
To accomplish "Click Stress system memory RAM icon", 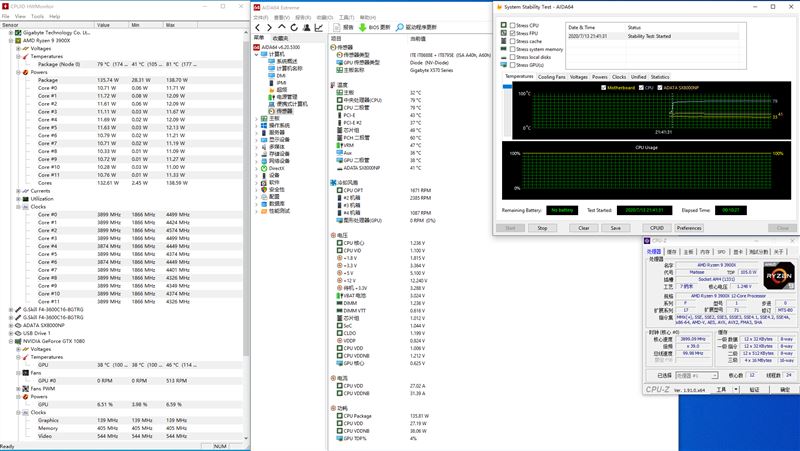I will (504, 49).
